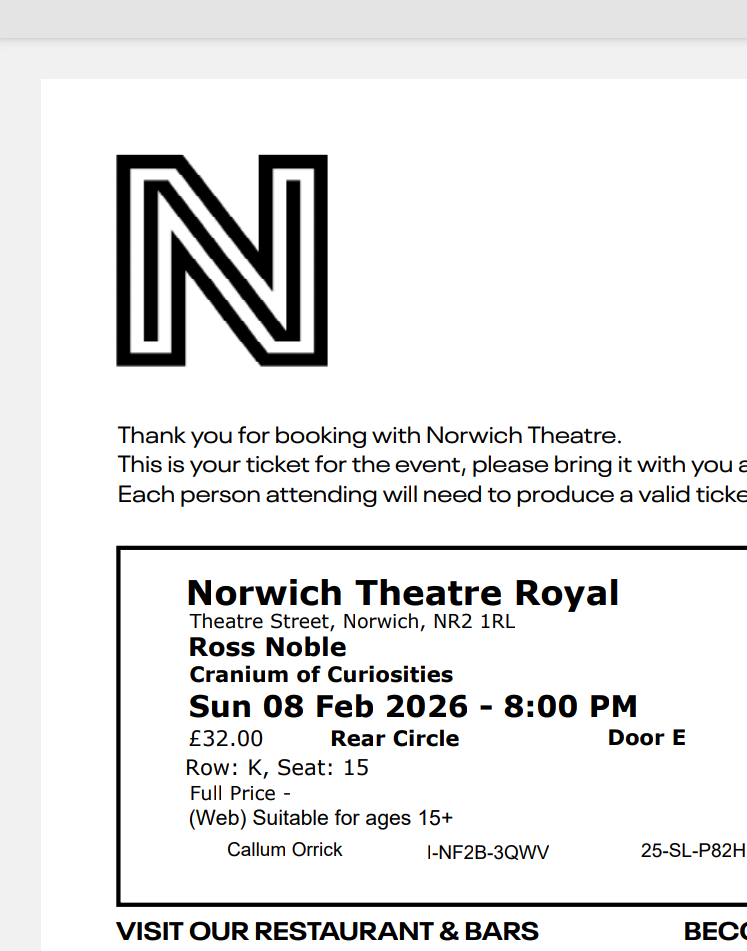Click the gray toolbar strip above the page
Screen dimensions: 747x951
coord(374,19)
